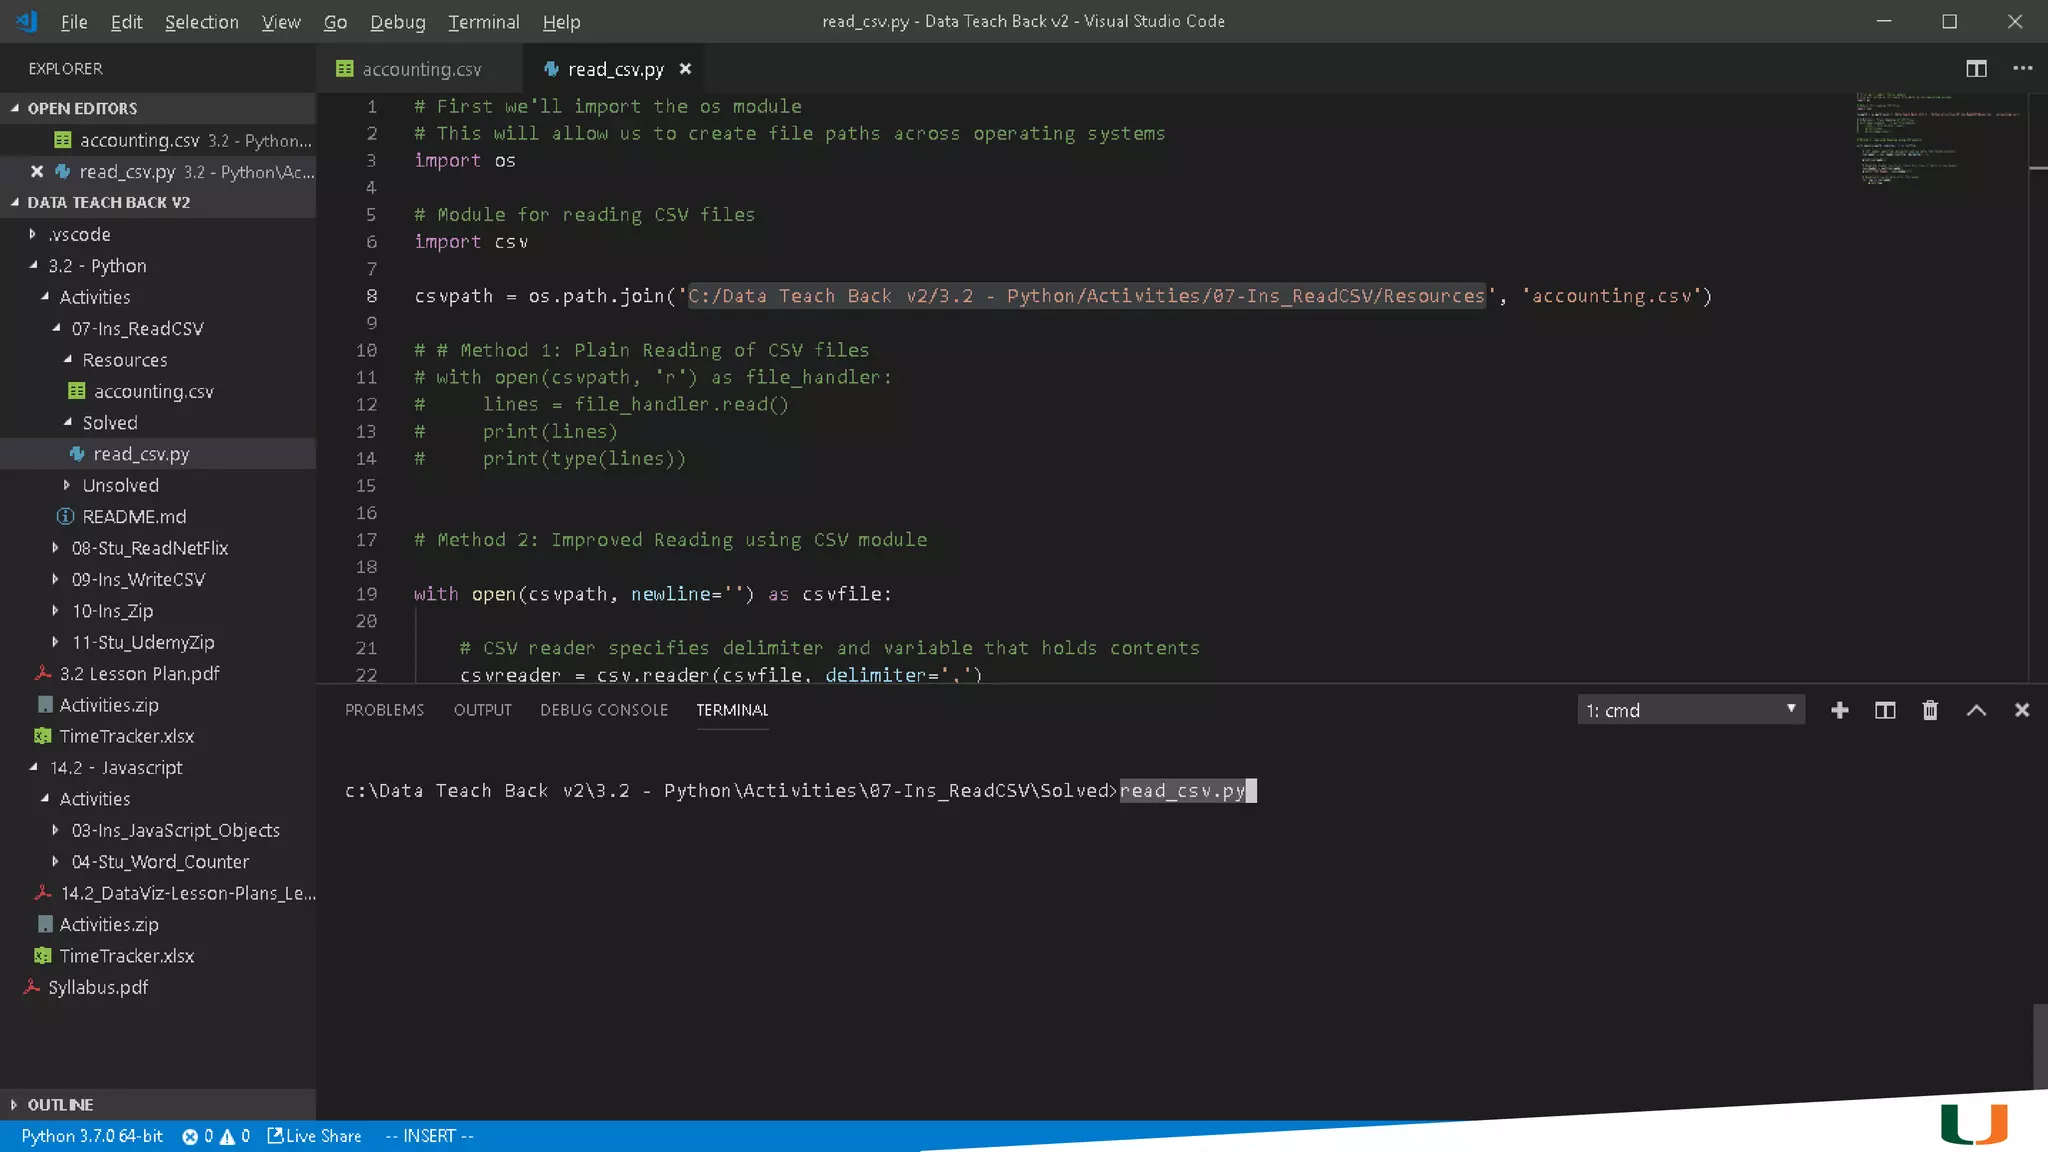Viewport: 2048px width, 1152px height.
Task: Click the errors and warnings status indicator
Action: point(216,1136)
